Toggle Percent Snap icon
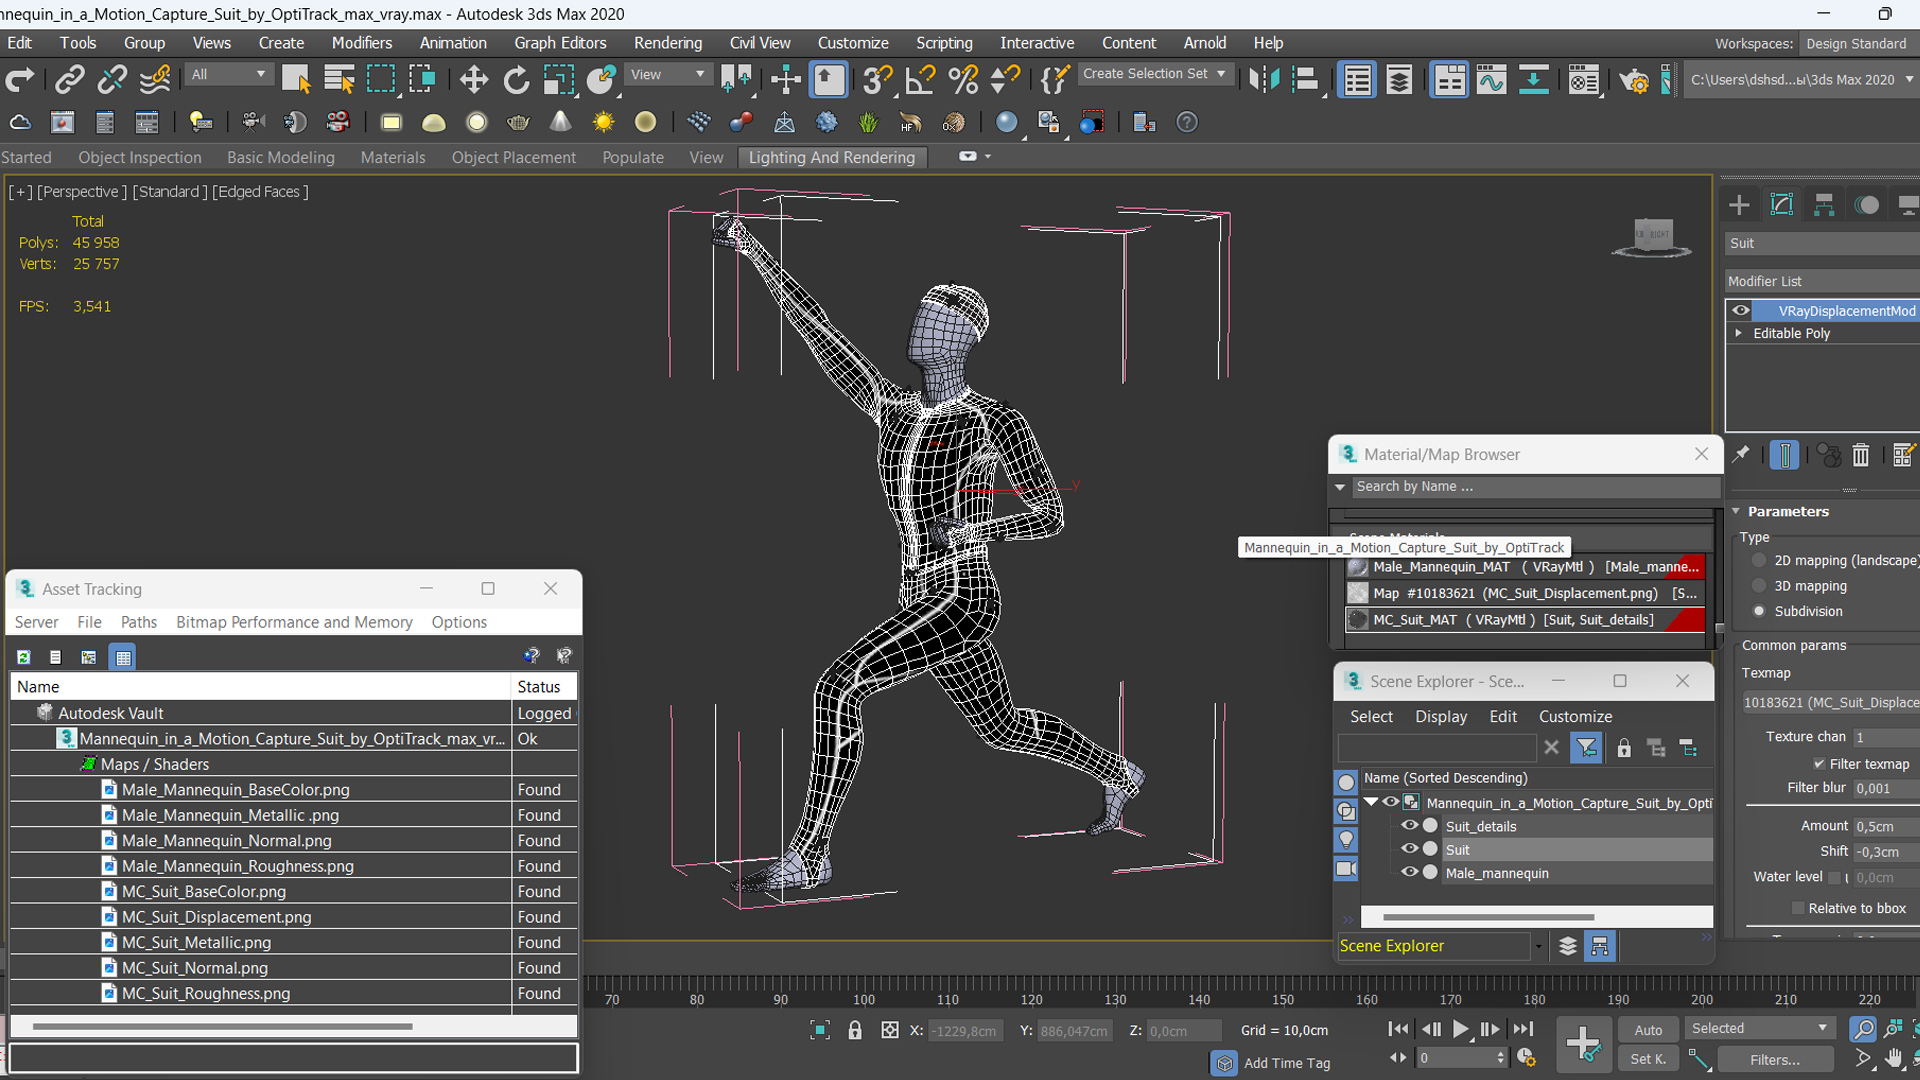The width and height of the screenshot is (1920, 1080). 962,80
